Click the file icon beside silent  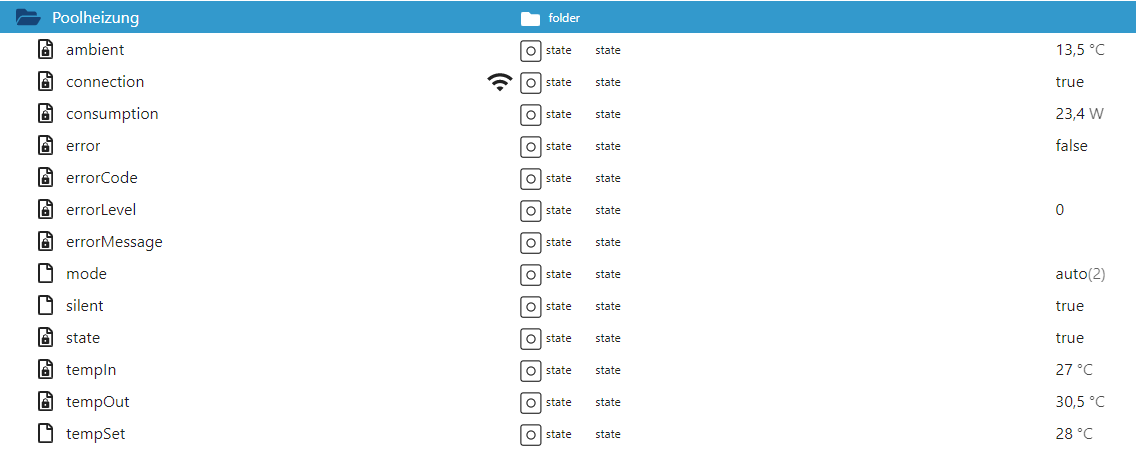pyautogui.click(x=46, y=306)
